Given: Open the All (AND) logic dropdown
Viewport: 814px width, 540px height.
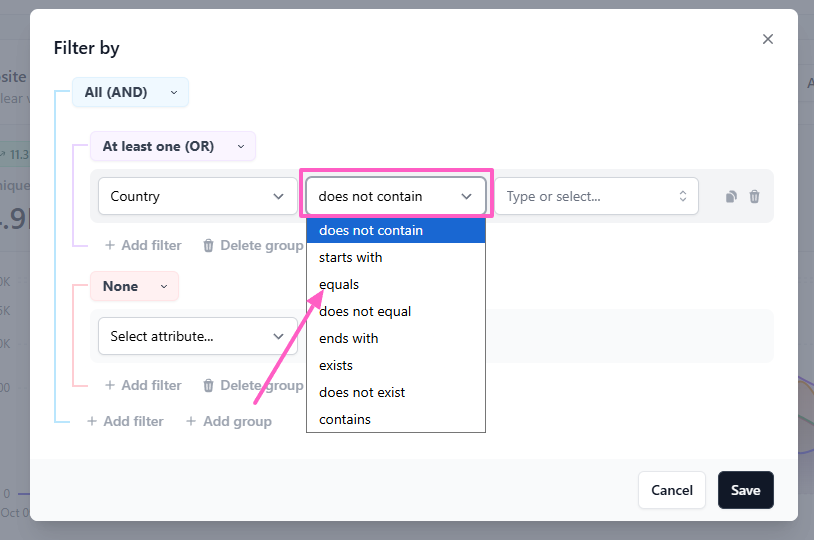Looking at the screenshot, I should click(x=130, y=92).
